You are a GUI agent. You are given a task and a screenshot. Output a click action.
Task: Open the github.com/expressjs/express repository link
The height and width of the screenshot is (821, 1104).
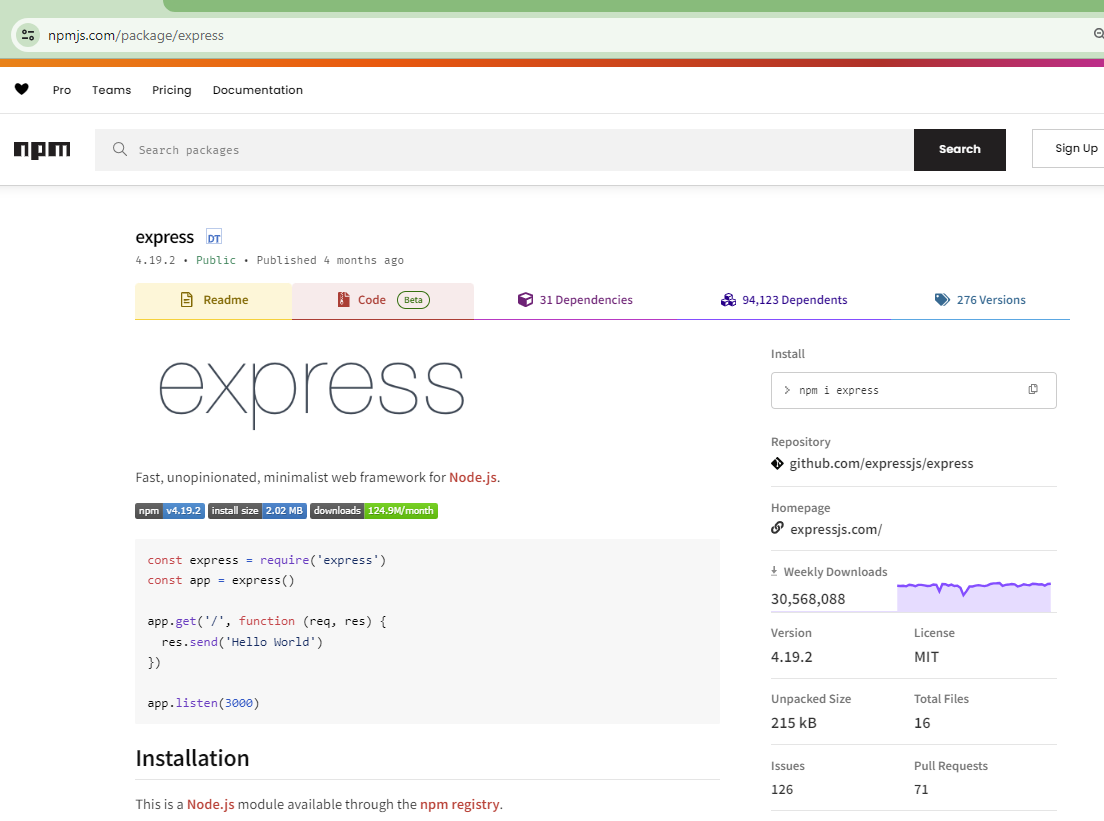click(x=881, y=463)
